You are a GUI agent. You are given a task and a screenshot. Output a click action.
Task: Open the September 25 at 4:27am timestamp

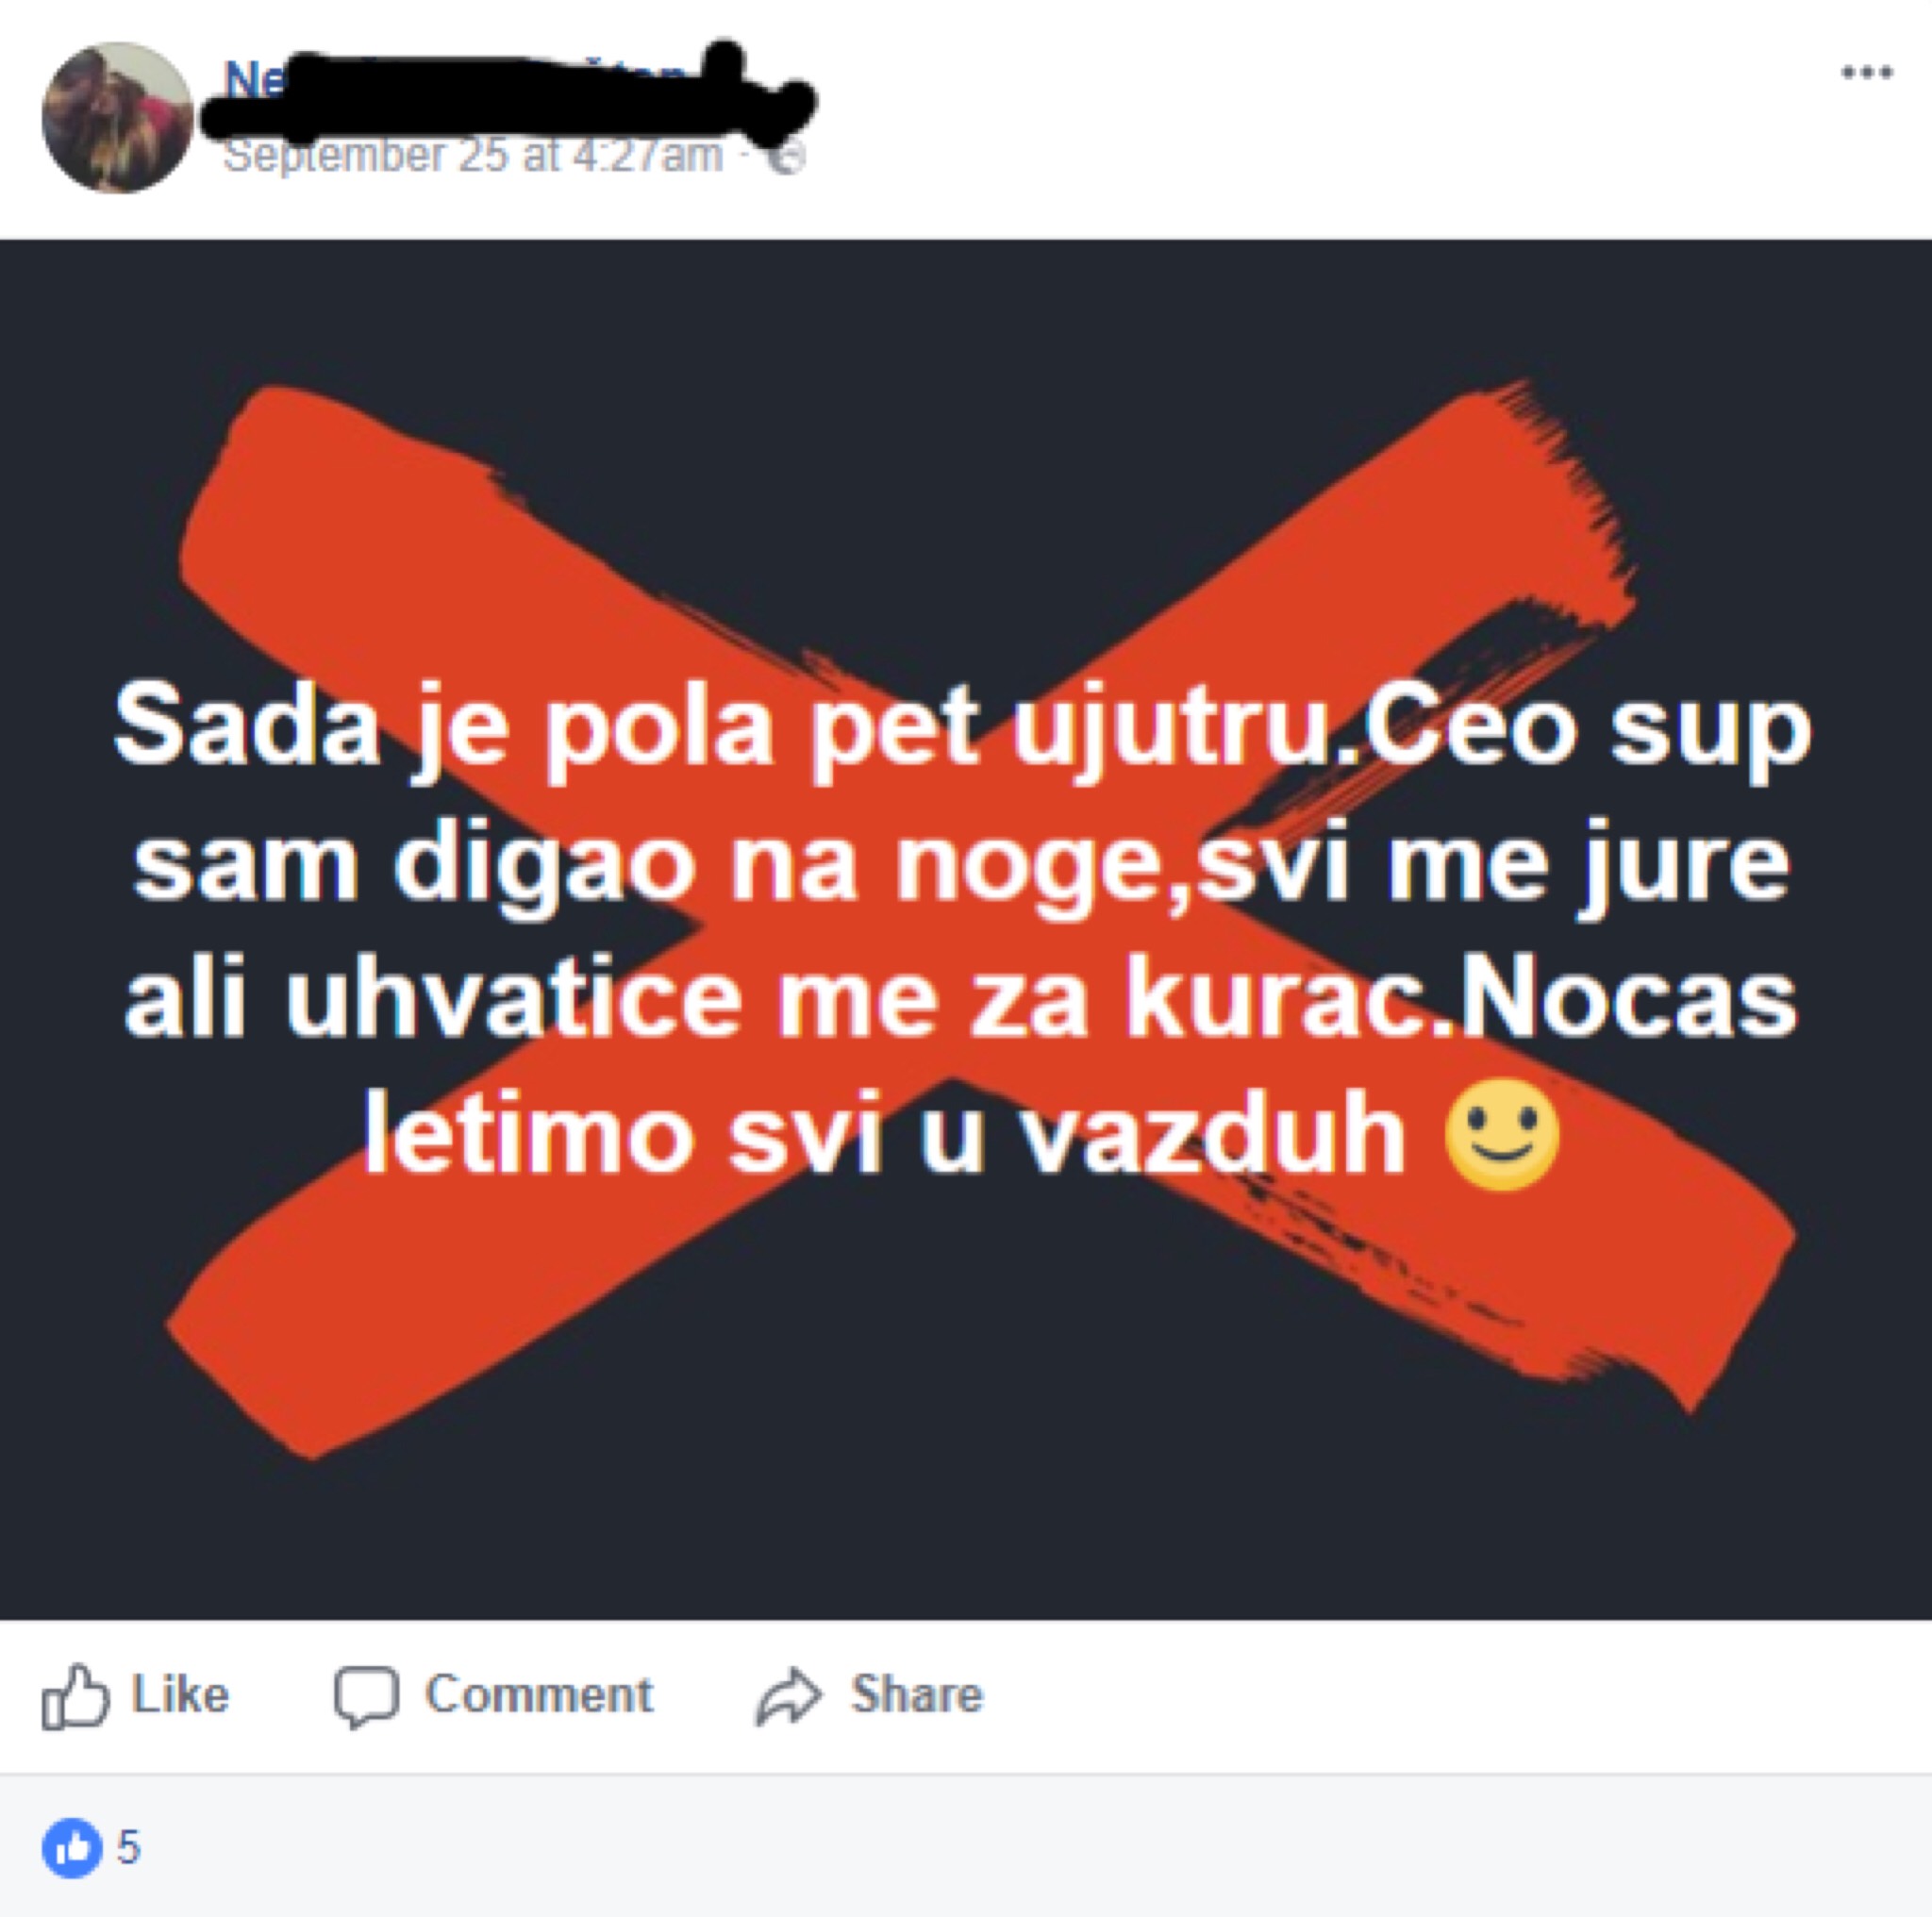tap(472, 156)
